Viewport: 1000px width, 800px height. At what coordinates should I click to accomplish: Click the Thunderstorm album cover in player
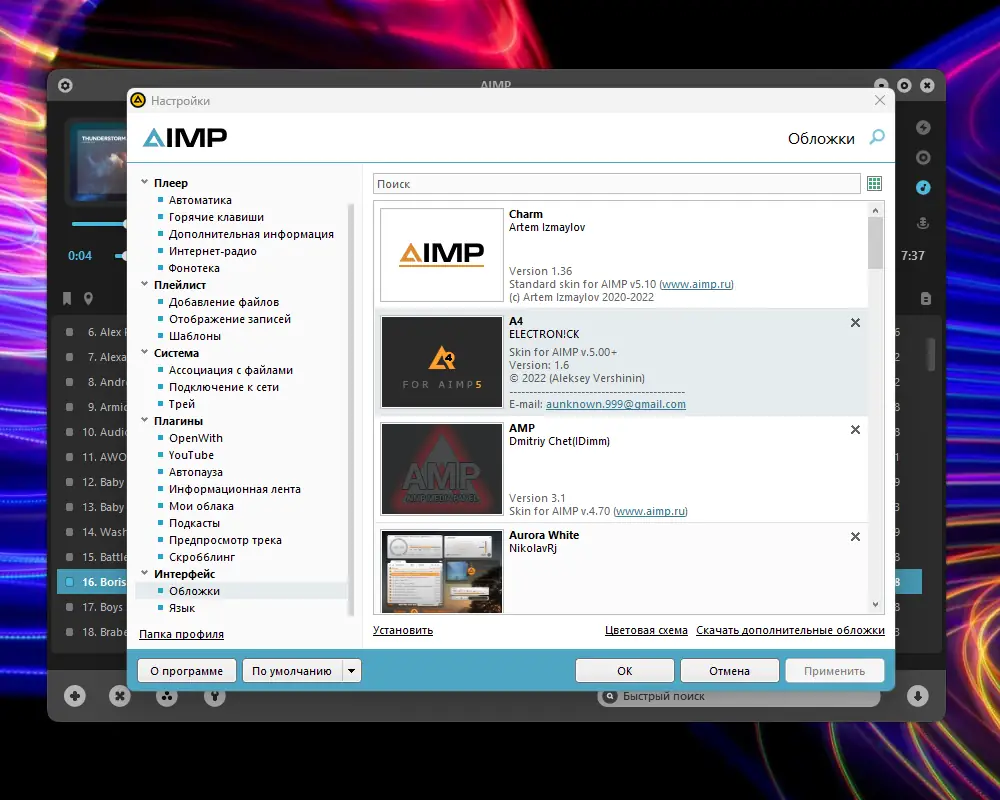pos(98,161)
